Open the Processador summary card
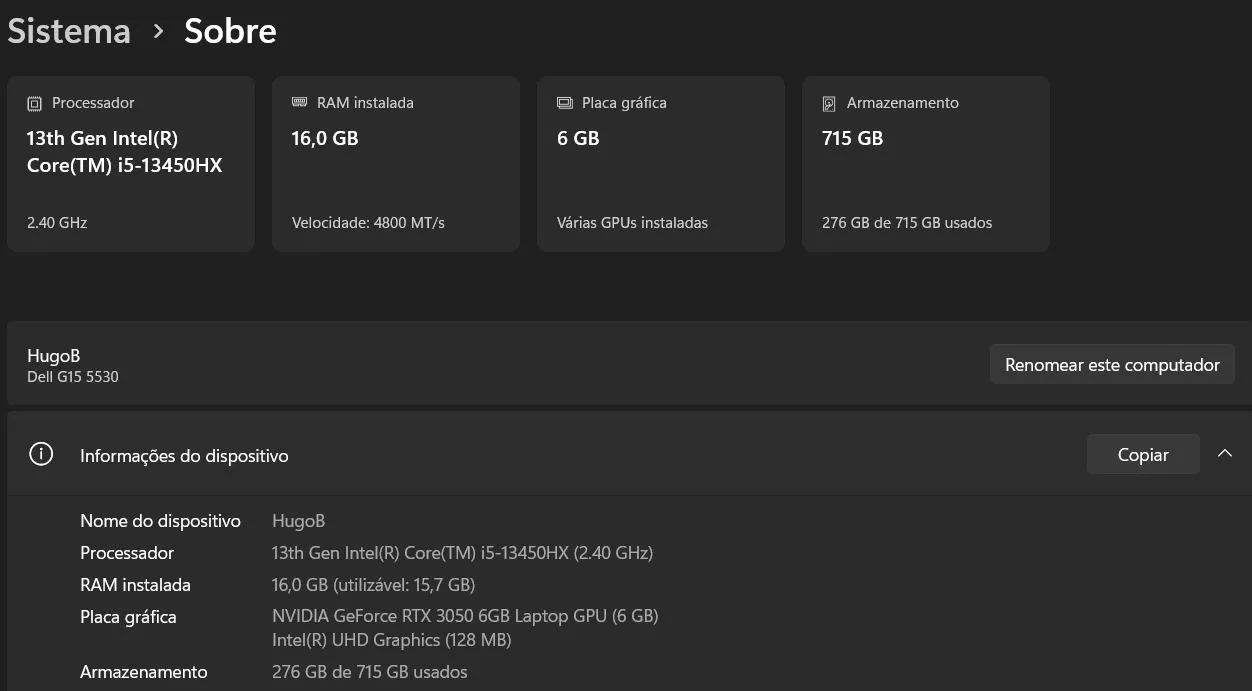The image size is (1252, 691). pyautogui.click(x=131, y=164)
